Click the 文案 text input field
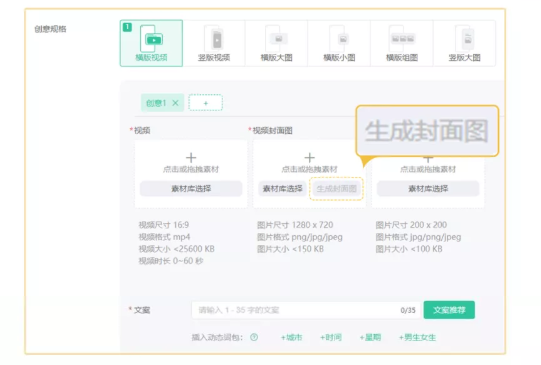This screenshot has width=541, height=365. pos(305,310)
